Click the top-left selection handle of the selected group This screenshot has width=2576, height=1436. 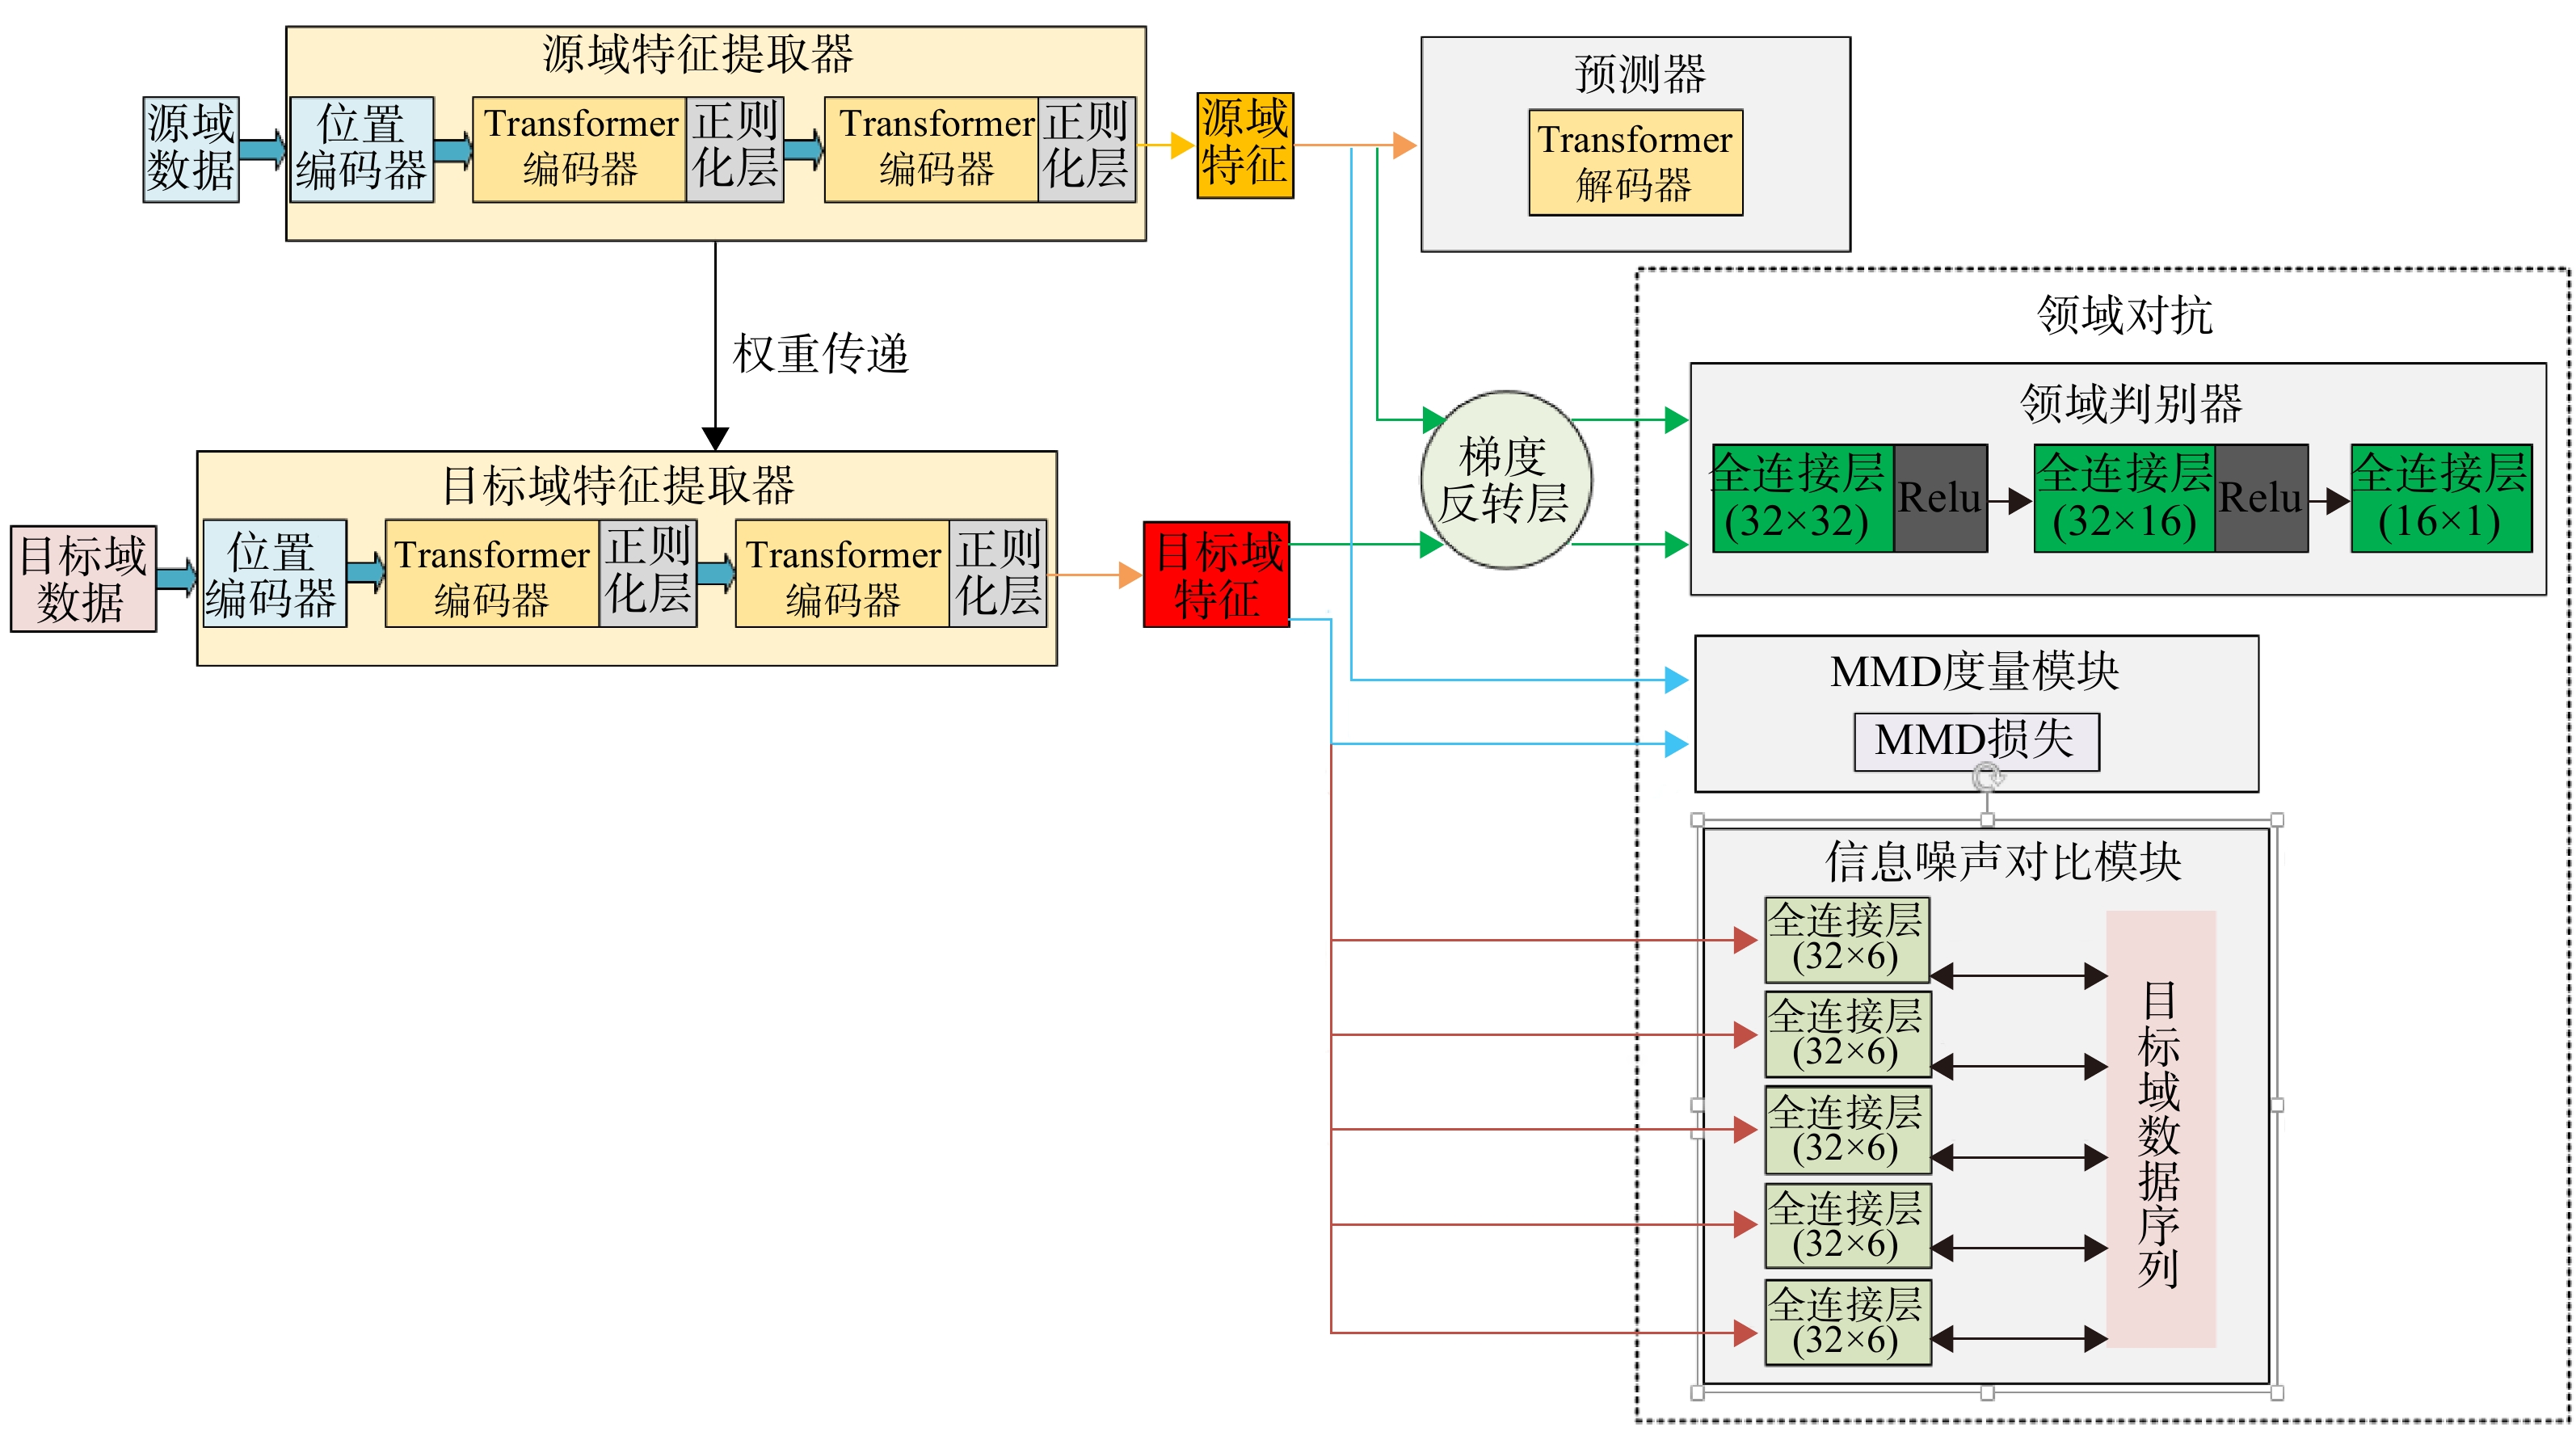coord(1697,820)
